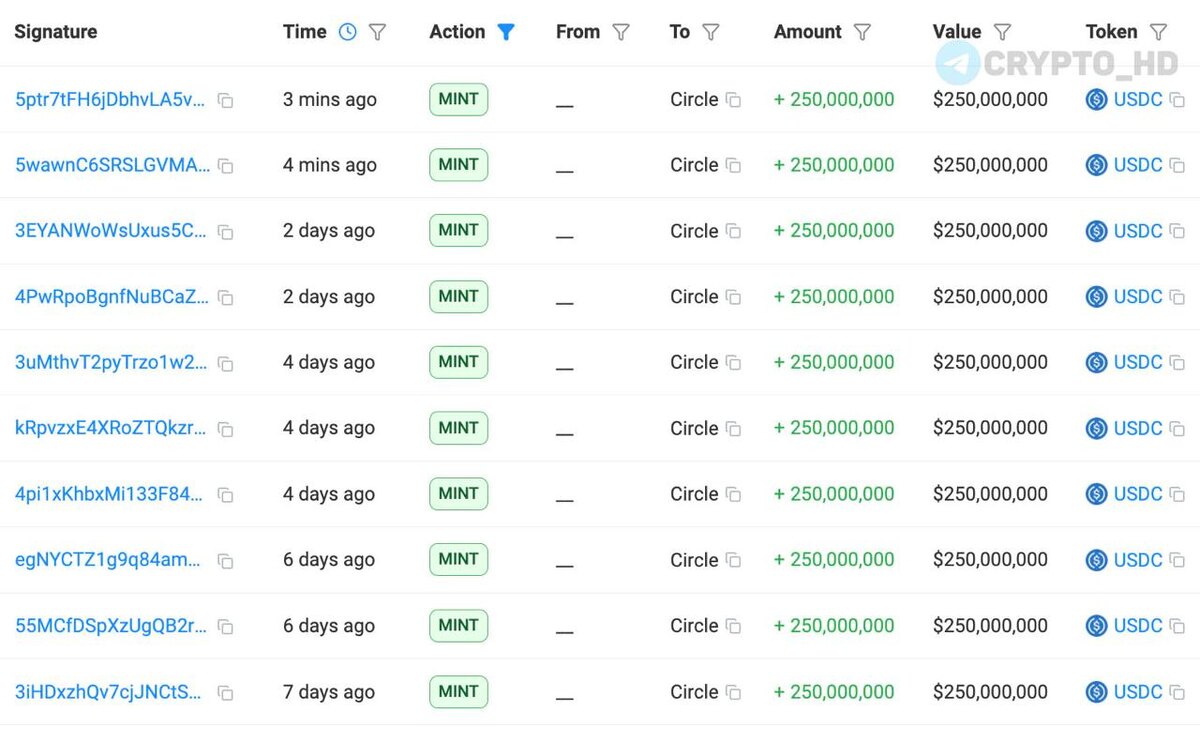Open the Value column filter
This screenshot has height=742, width=1200.
[x=1002, y=32]
